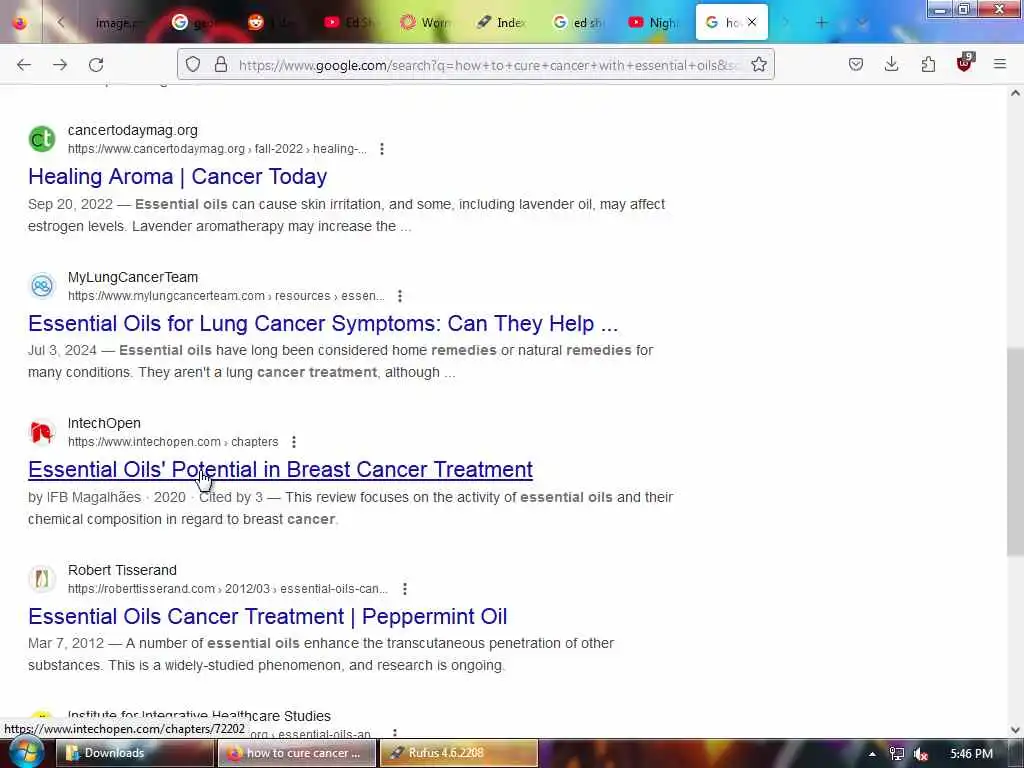Go forward to the next page
Viewport: 1024px width, 768px height.
(60, 65)
